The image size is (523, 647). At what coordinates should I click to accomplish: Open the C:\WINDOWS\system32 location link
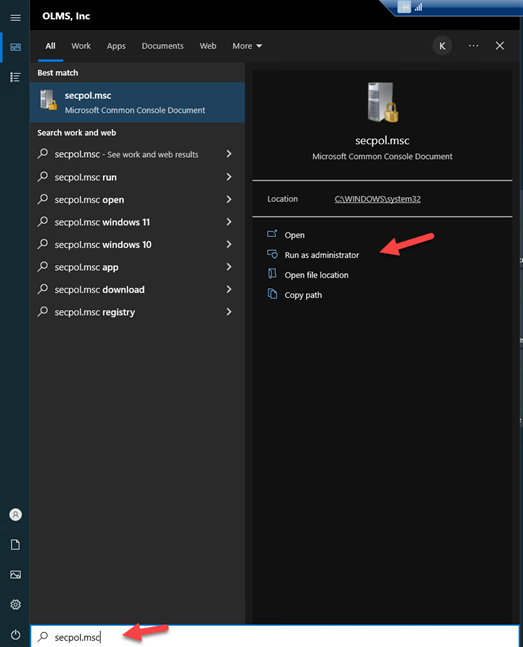(377, 199)
